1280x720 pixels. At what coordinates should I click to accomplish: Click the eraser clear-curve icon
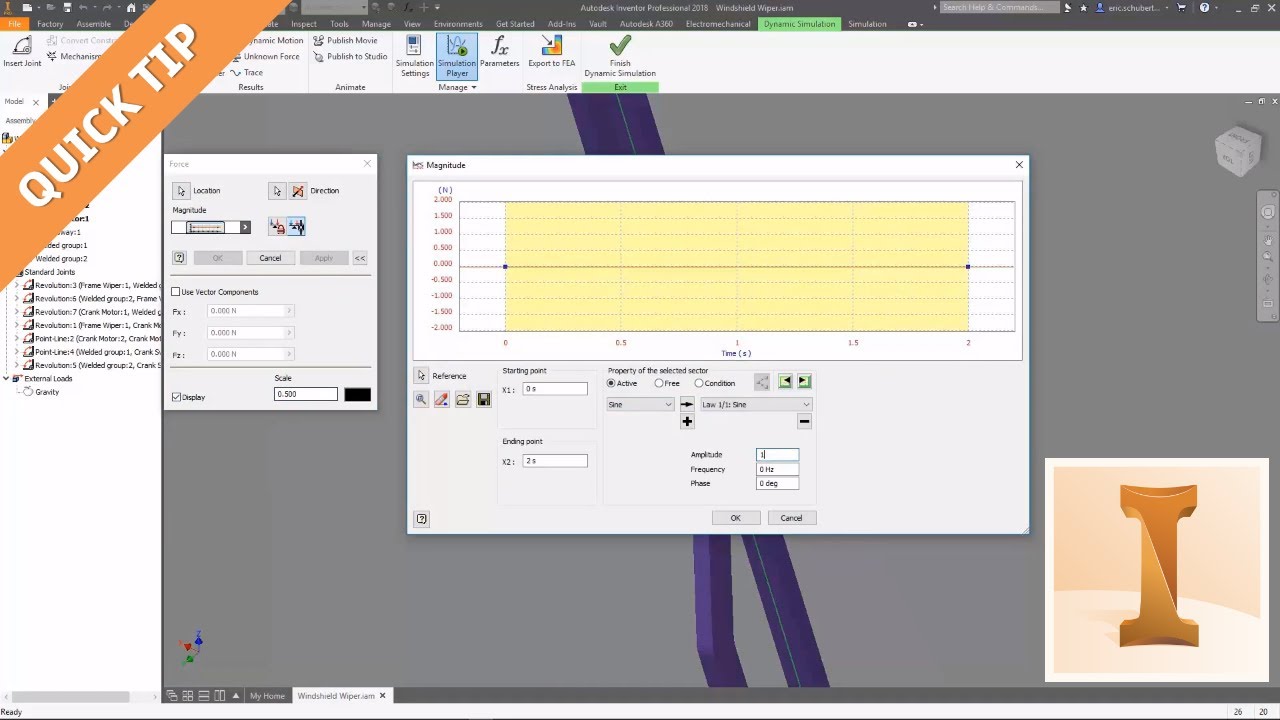coord(442,399)
